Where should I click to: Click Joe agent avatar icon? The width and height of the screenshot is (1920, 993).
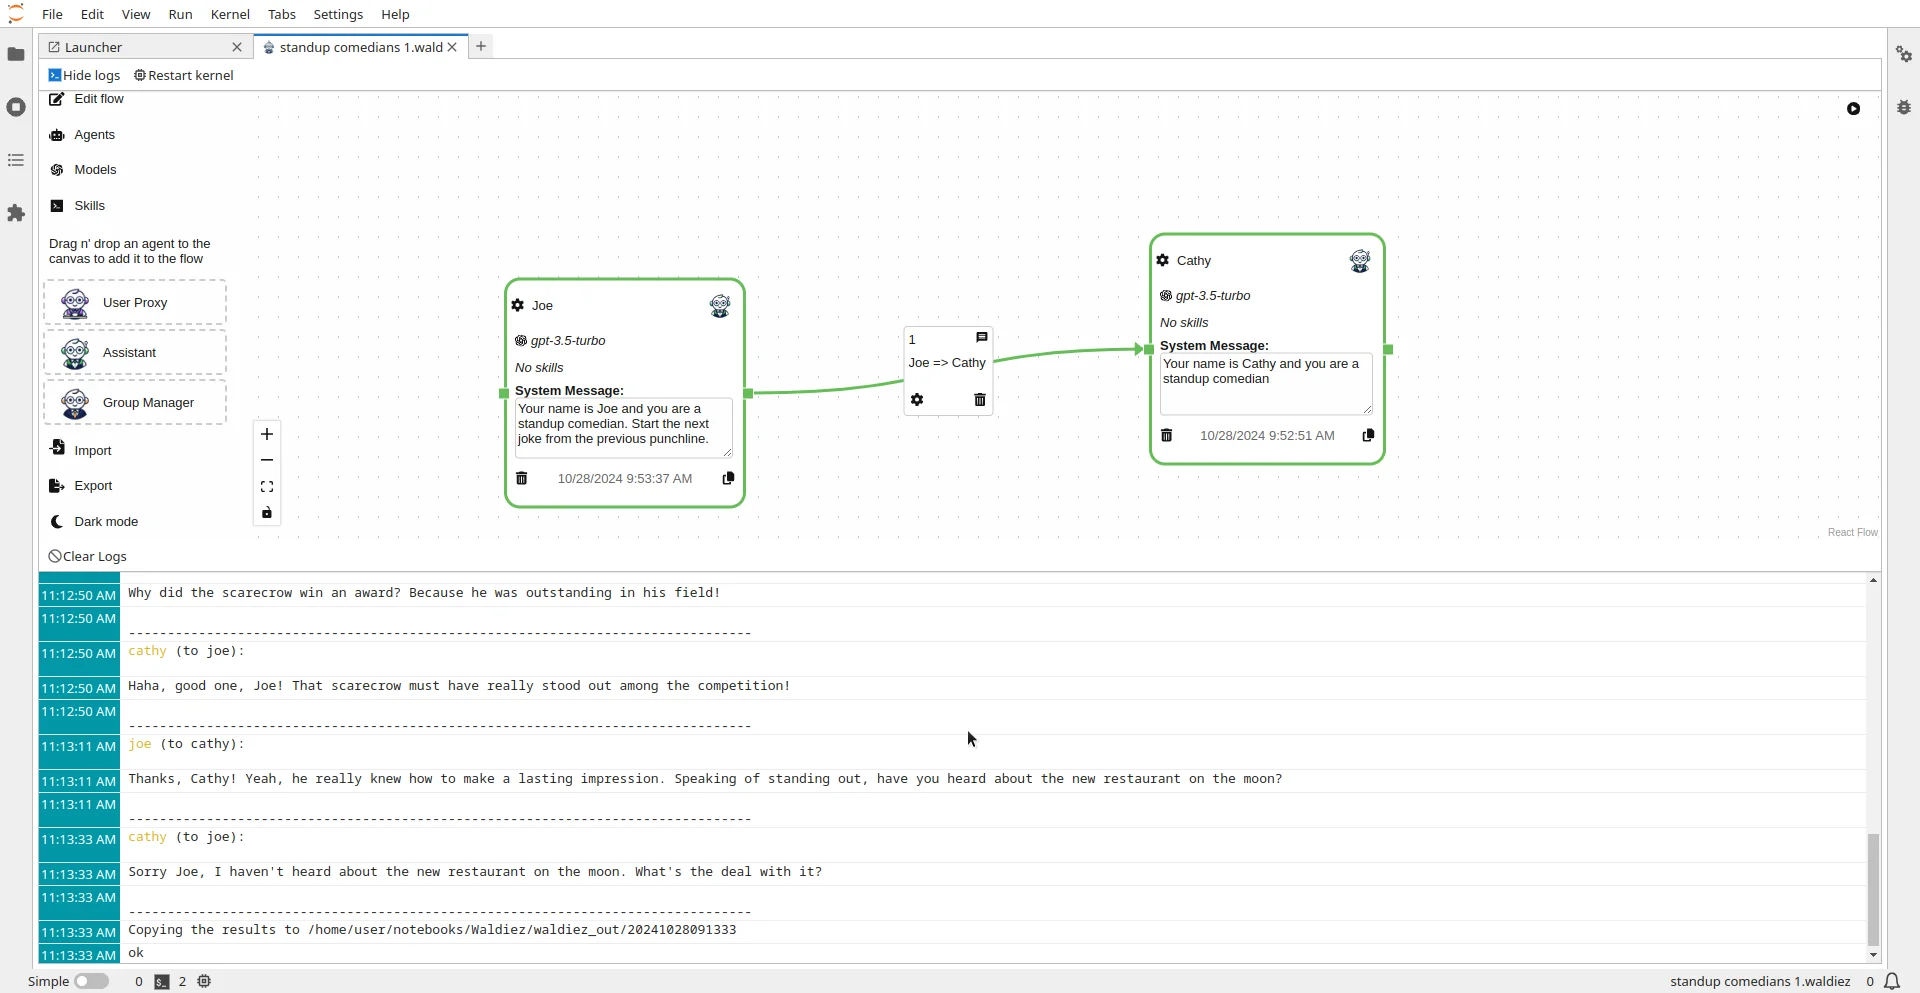(720, 306)
